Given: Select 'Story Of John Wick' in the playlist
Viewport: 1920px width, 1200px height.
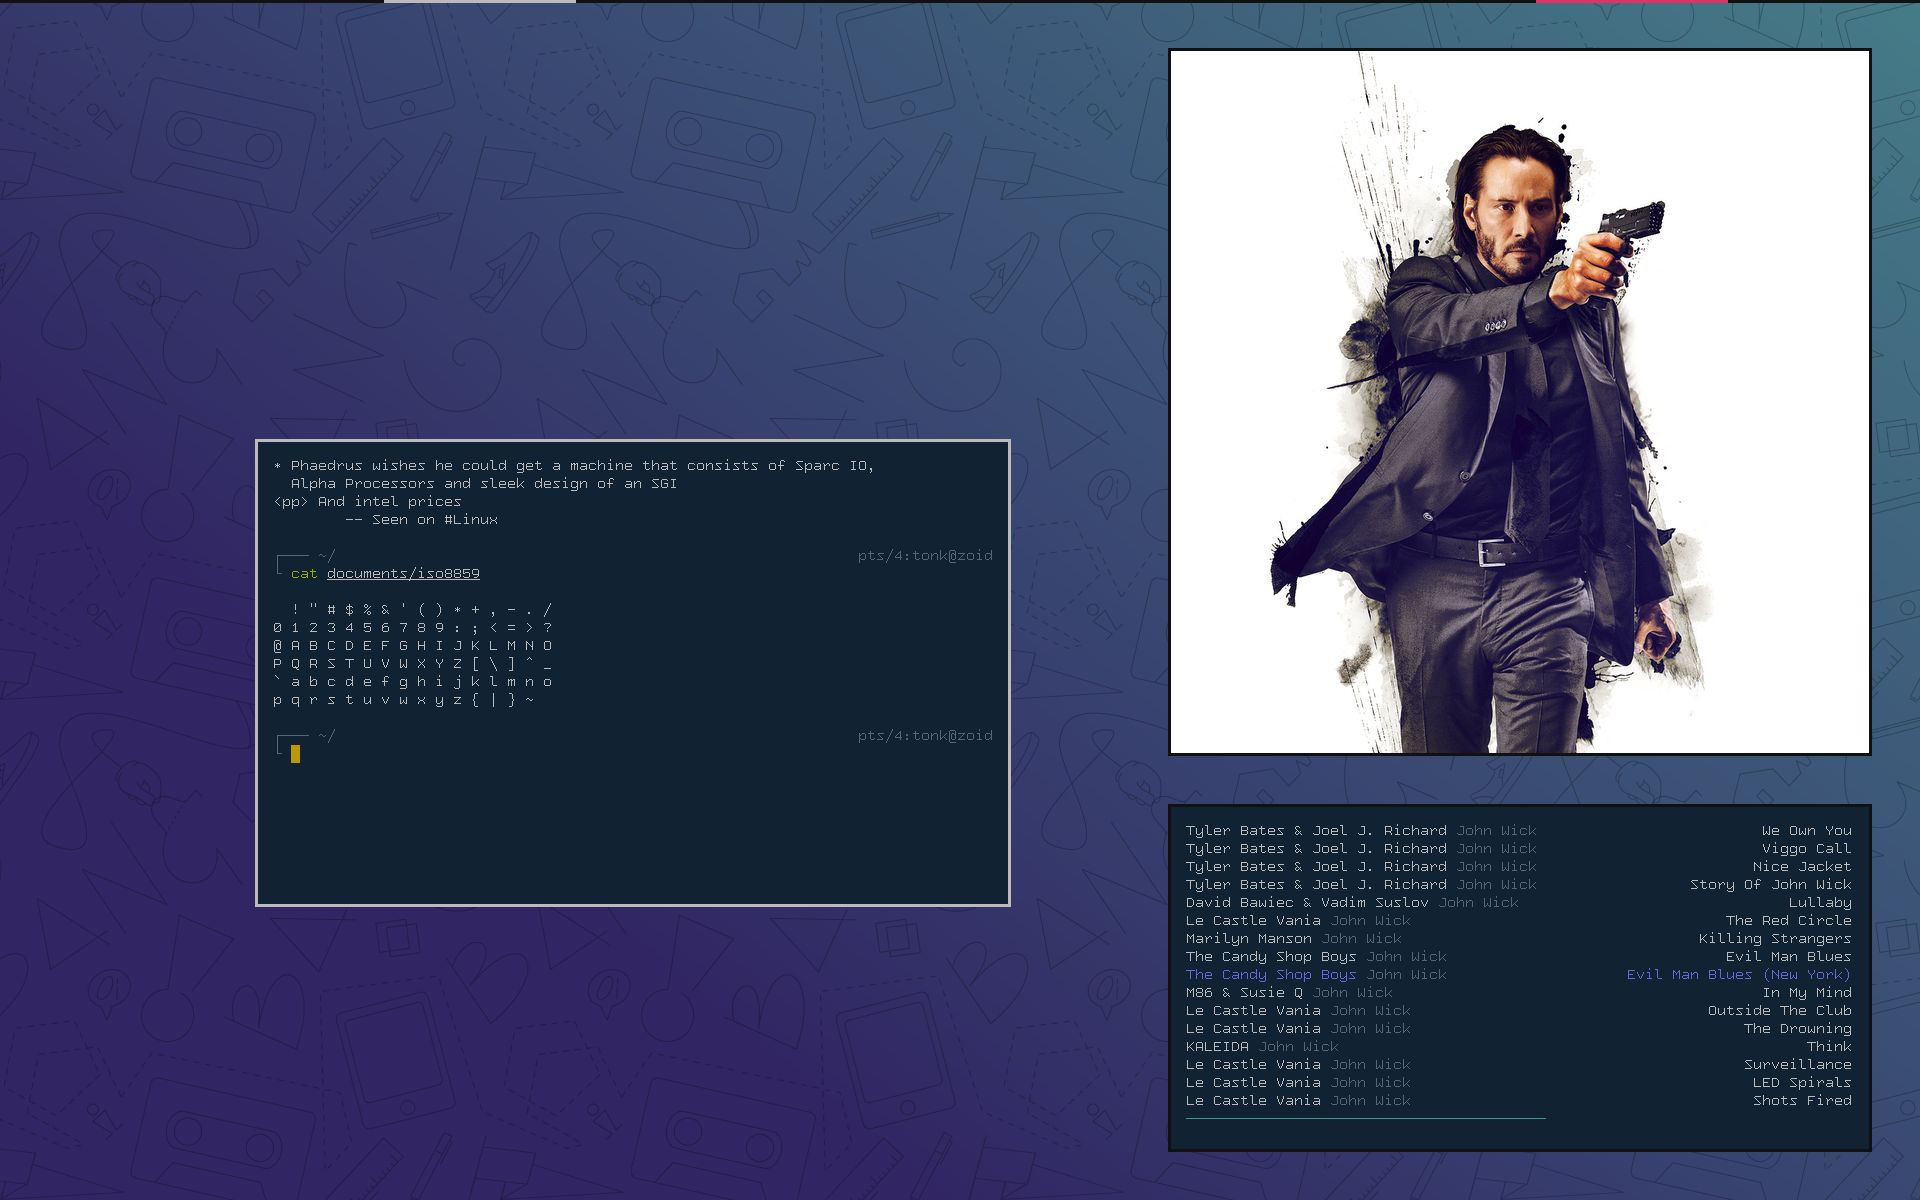Looking at the screenshot, I should (x=1518, y=884).
